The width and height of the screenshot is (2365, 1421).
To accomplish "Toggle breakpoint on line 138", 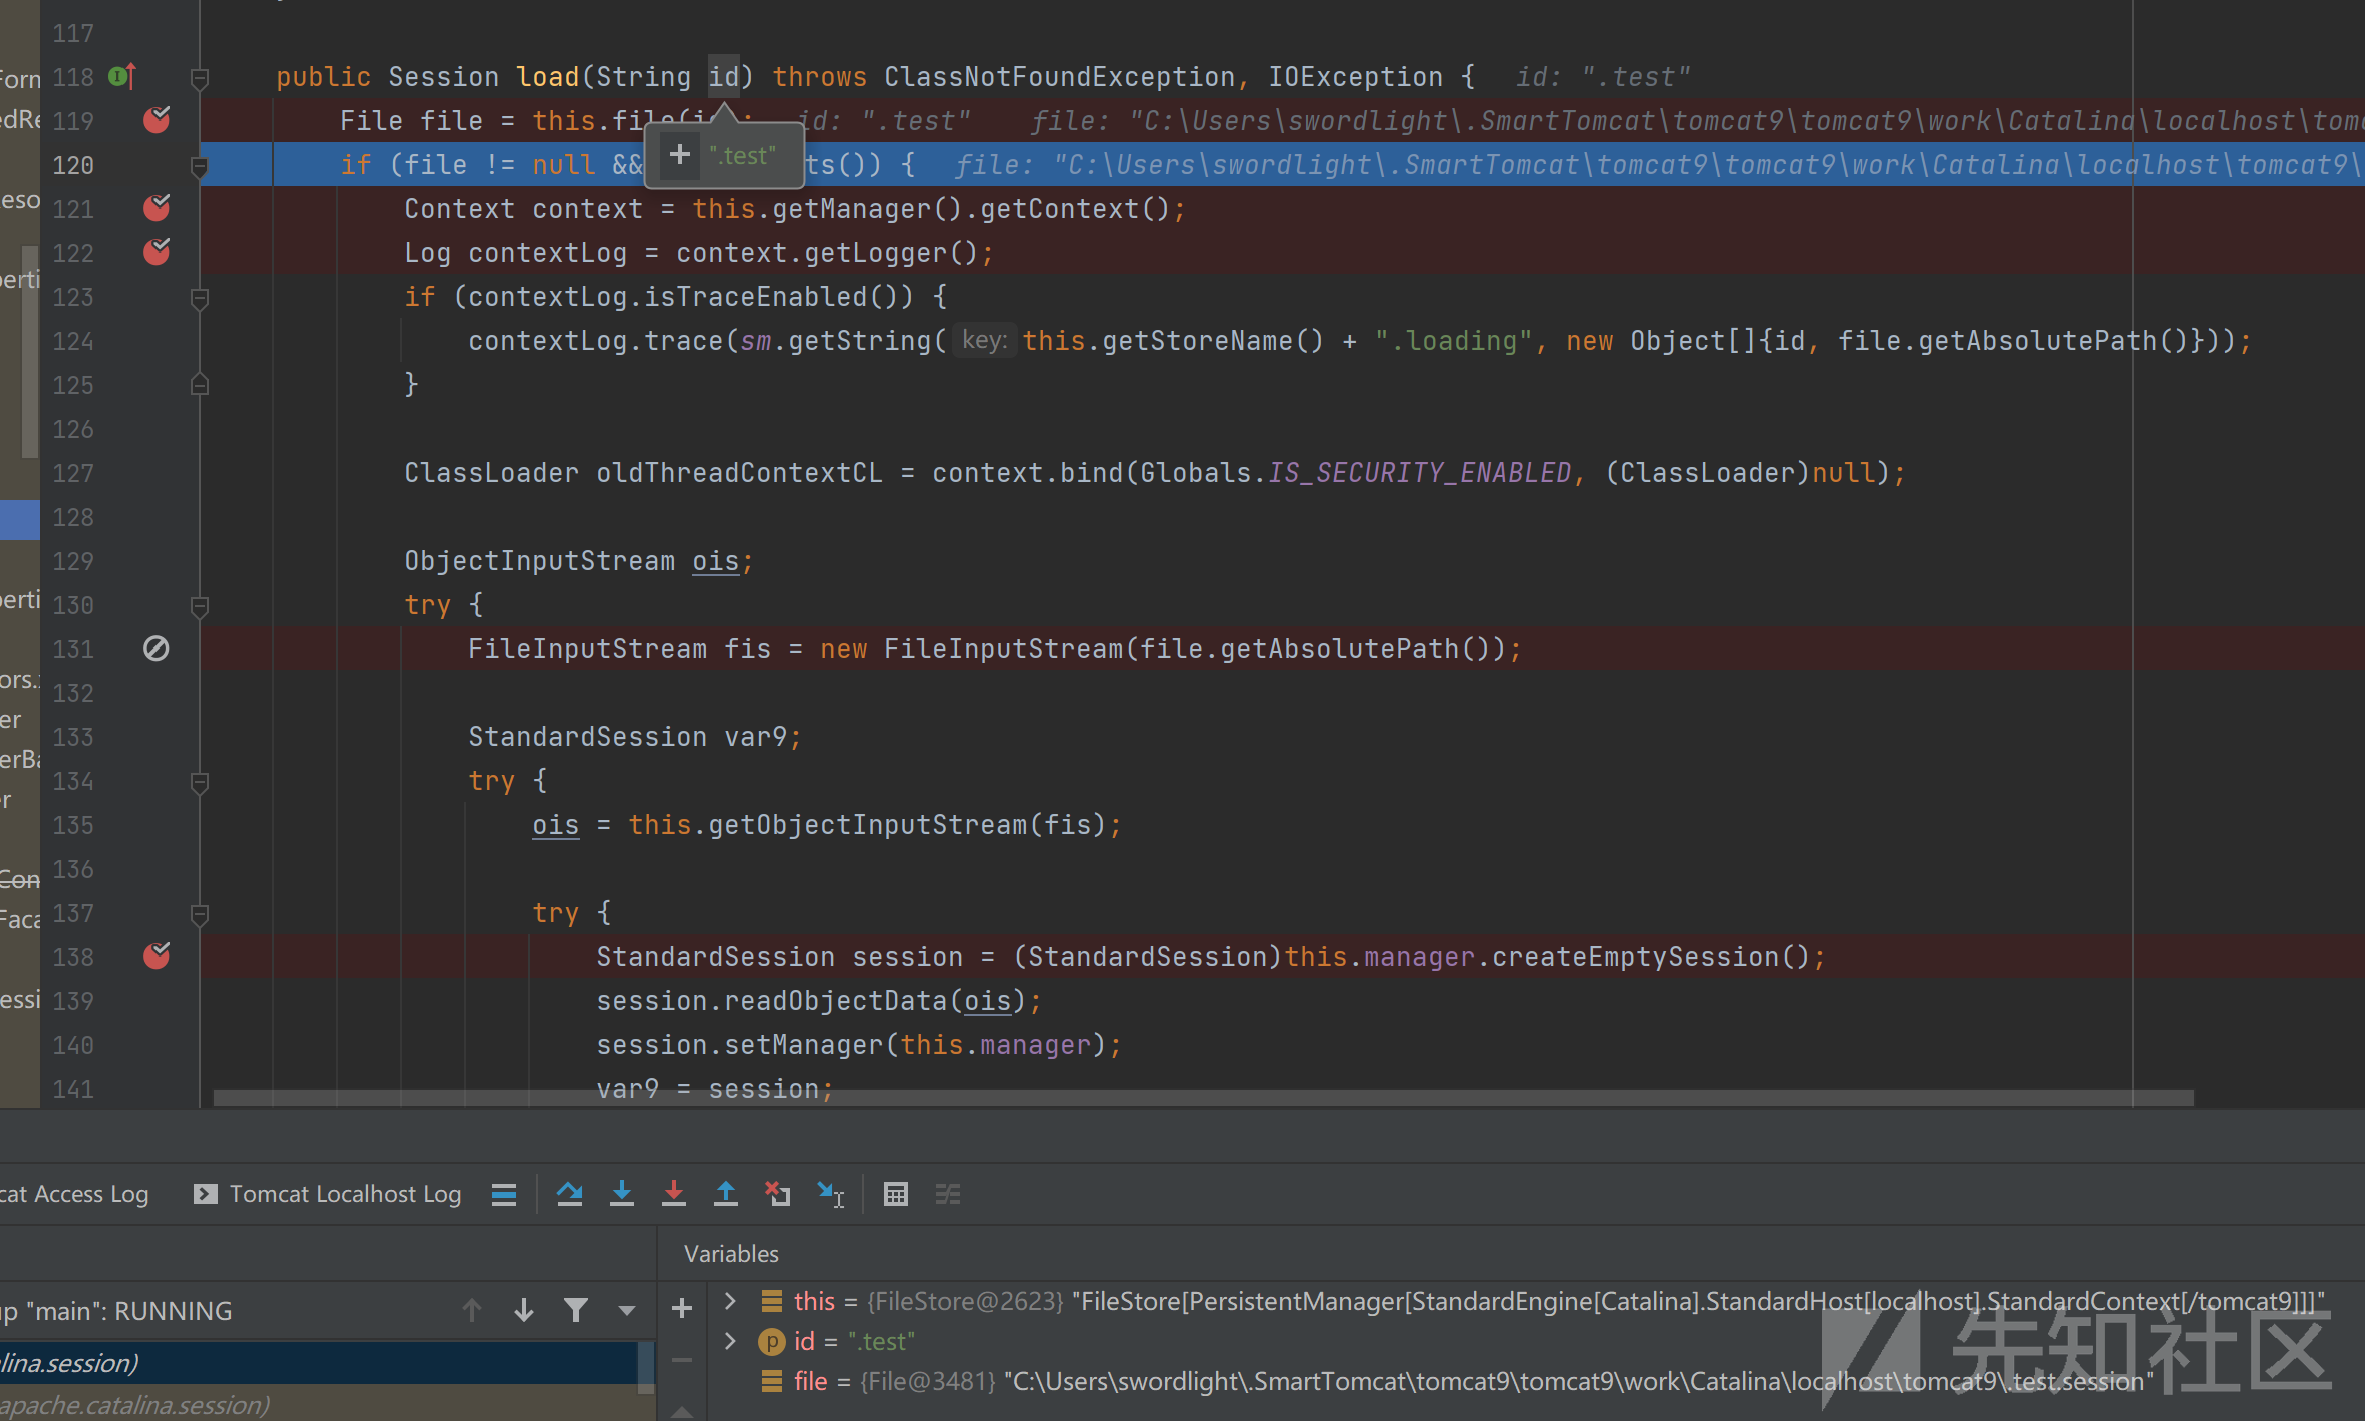I will (x=157, y=956).
